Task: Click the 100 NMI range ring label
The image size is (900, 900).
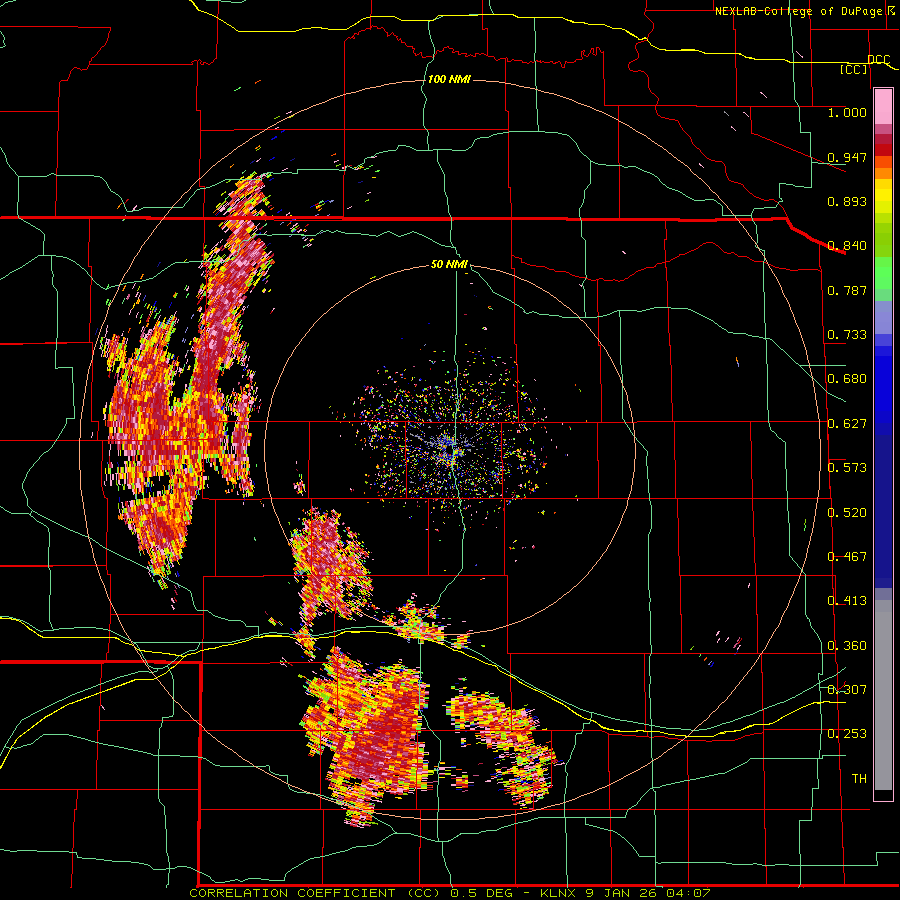Action: coord(449,79)
